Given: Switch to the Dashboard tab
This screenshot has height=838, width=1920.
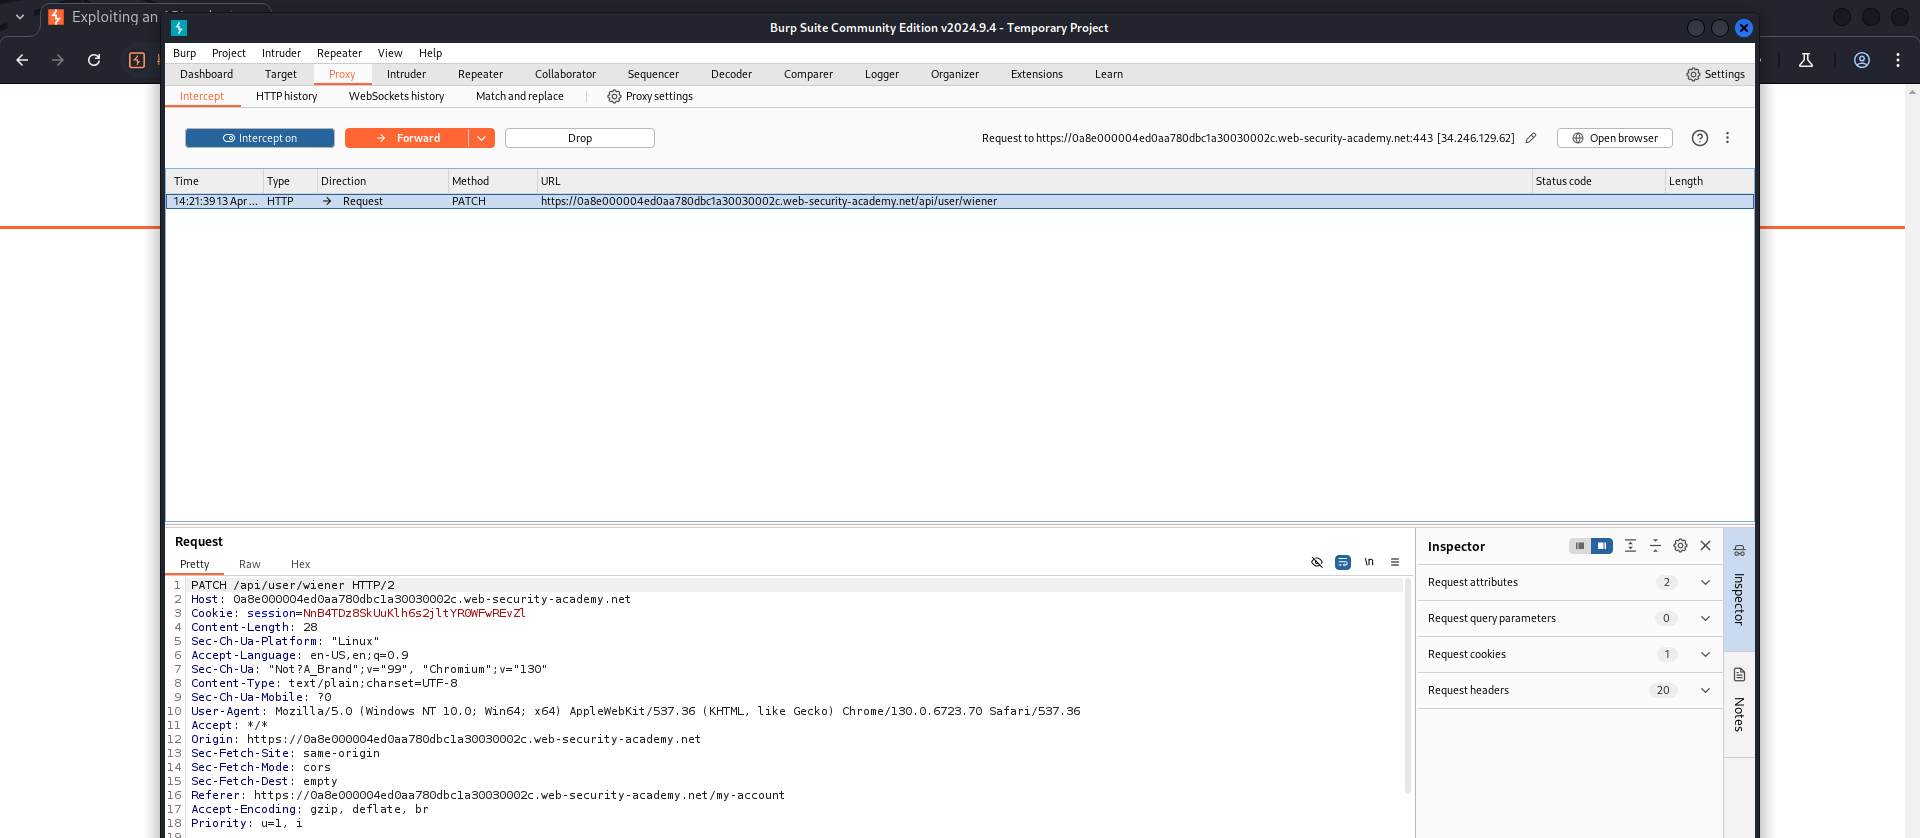Looking at the screenshot, I should pos(206,74).
